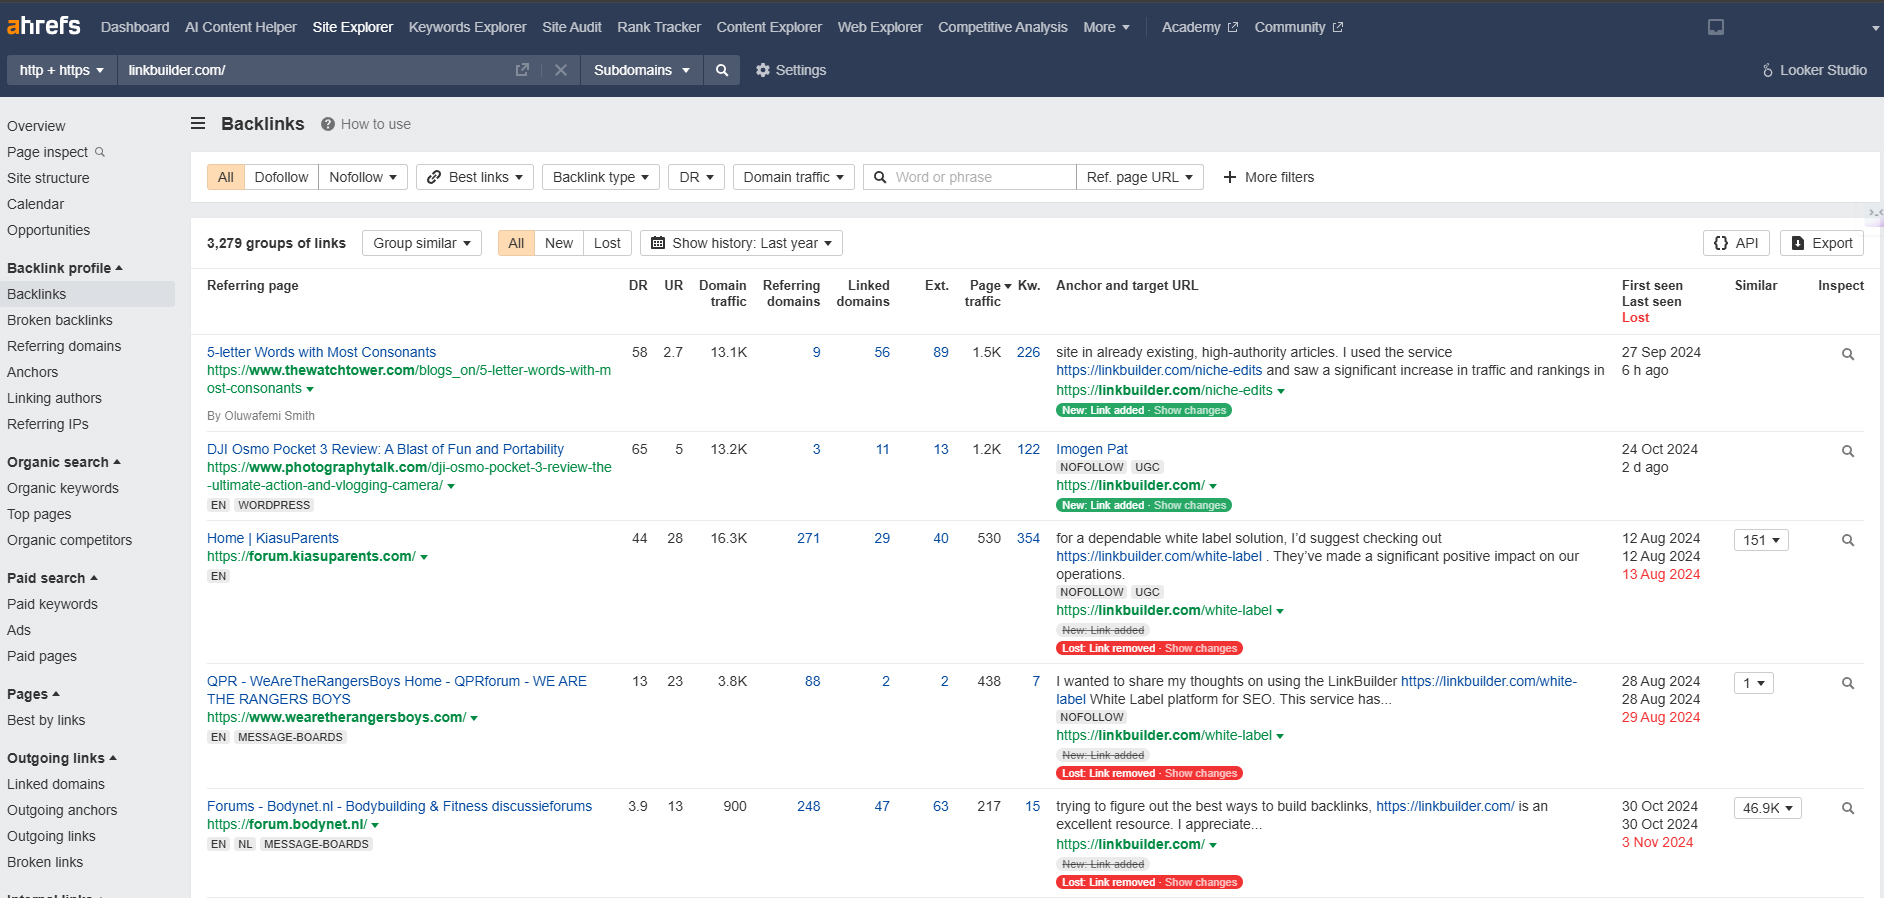Show changes for thewatchtower New link
This screenshot has height=898, width=1884.
[1190, 410]
